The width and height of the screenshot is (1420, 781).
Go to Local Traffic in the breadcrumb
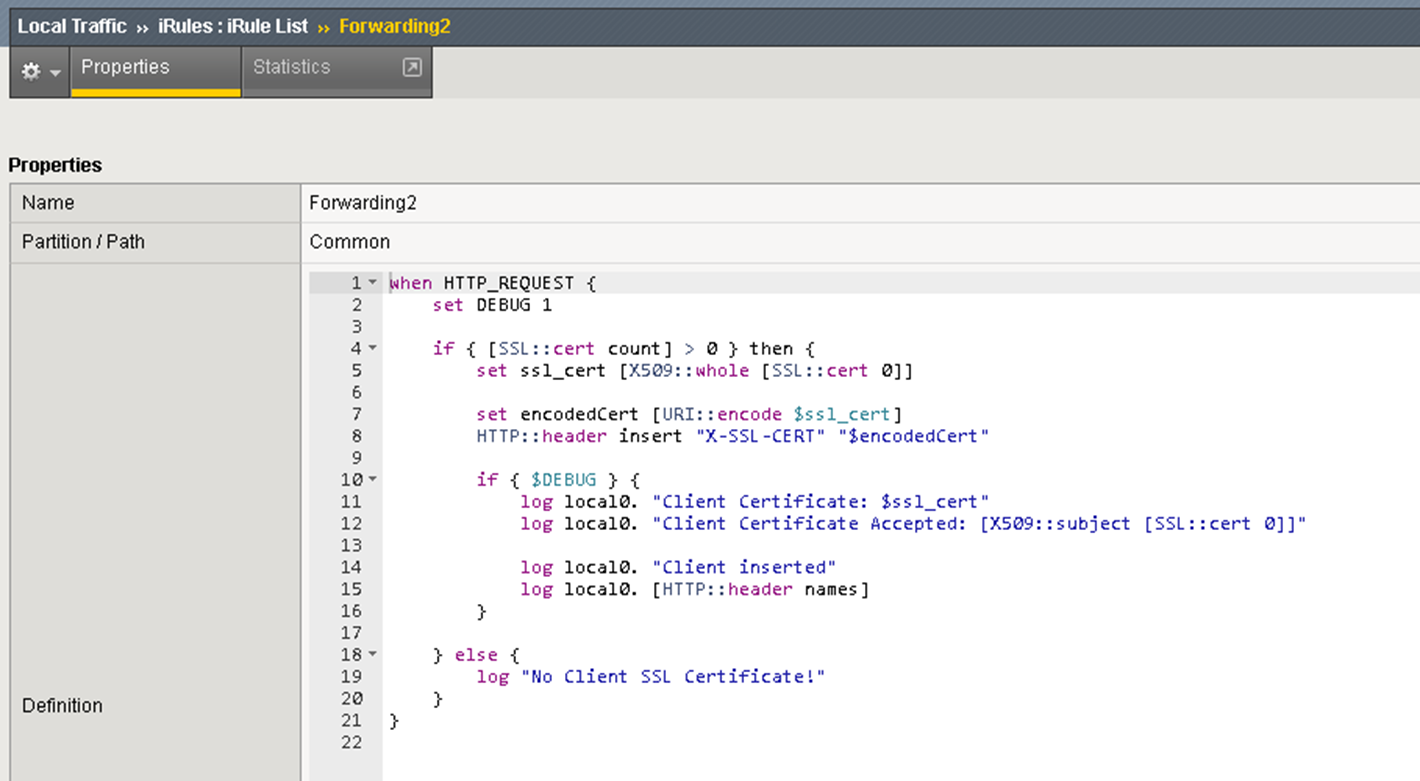pyautogui.click(x=72, y=26)
